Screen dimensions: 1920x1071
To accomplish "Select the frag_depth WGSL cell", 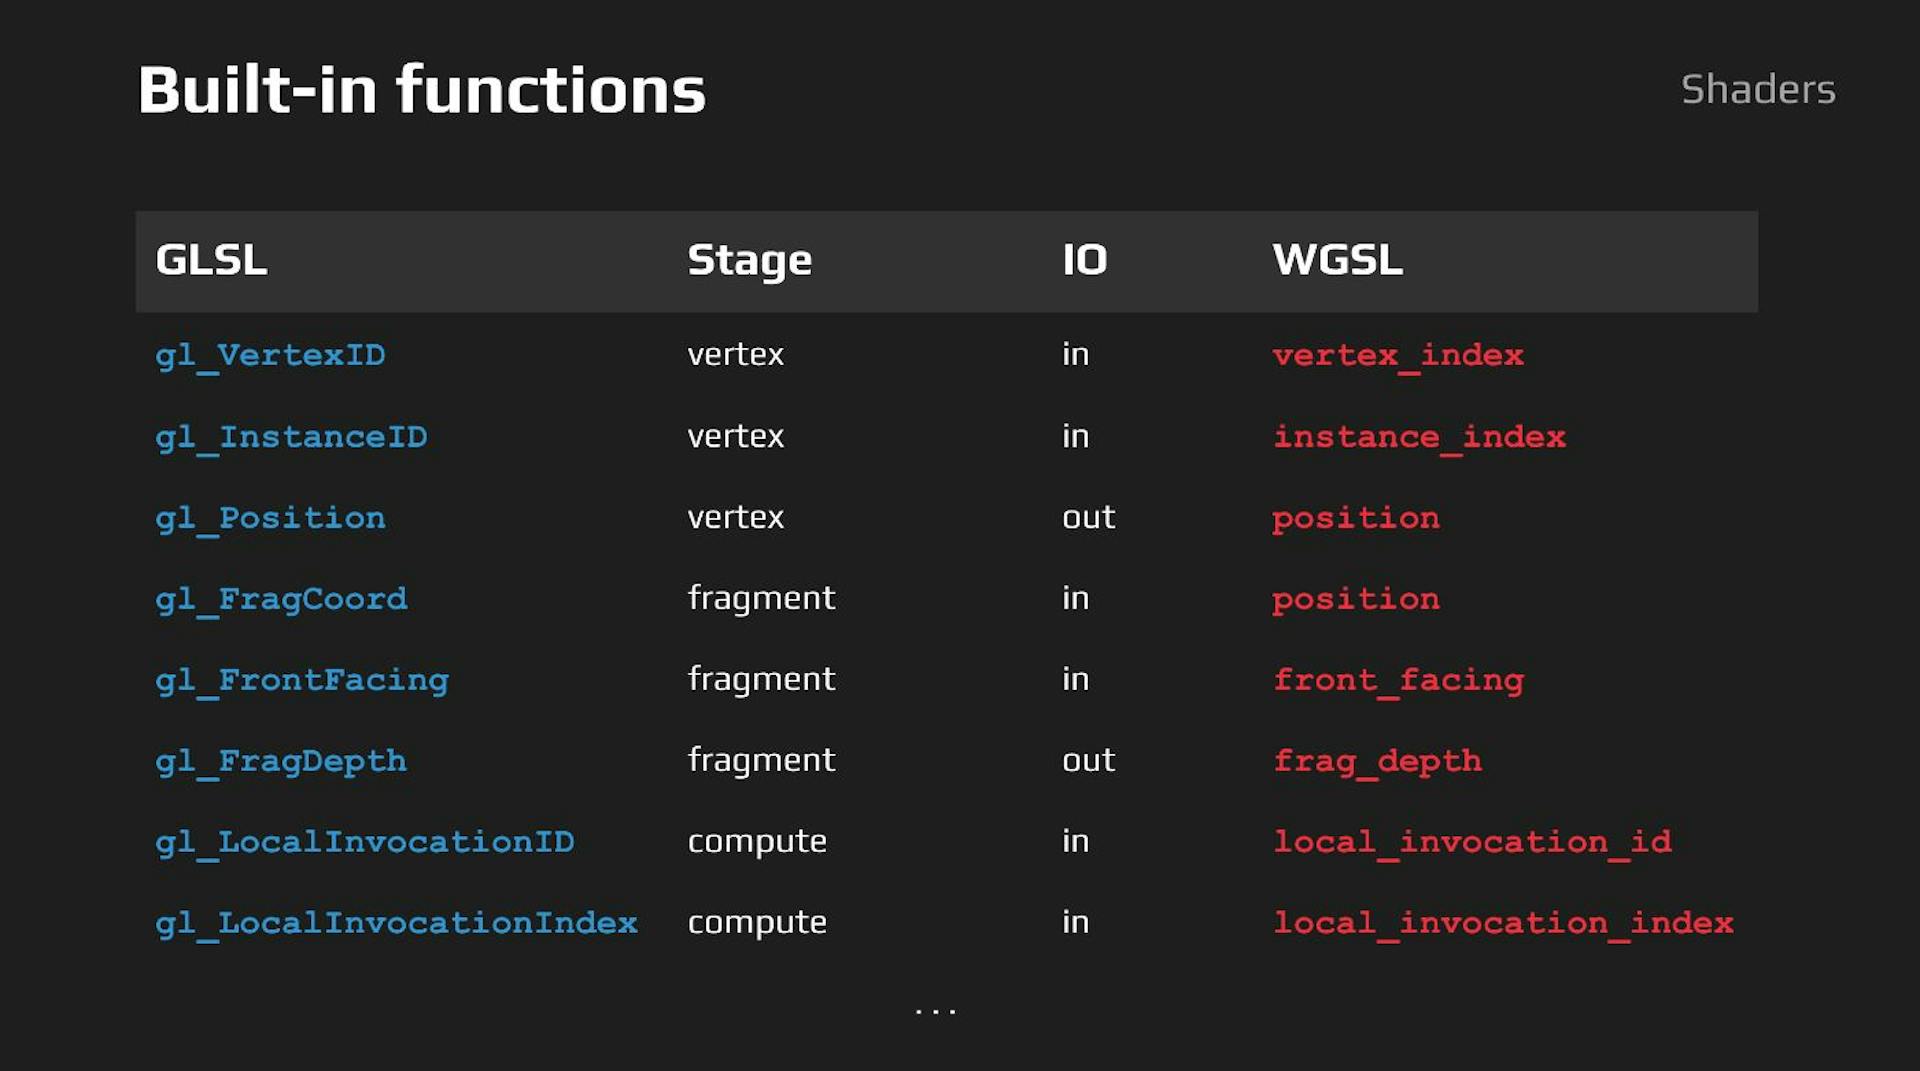I will 1377,760.
